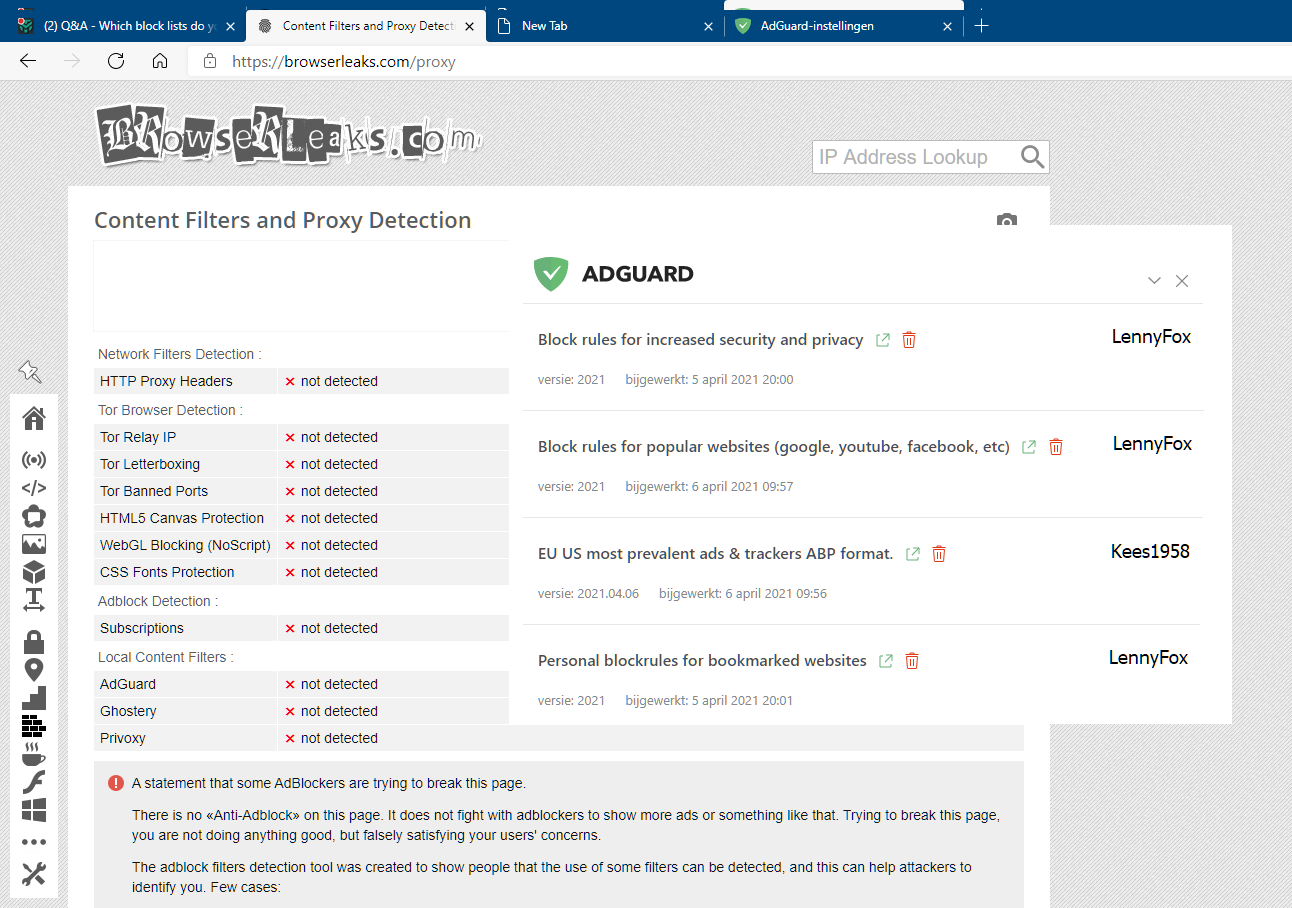Click the magnifier icon in IP Address Lookup
Viewport: 1292px width, 908px height.
click(x=1033, y=157)
